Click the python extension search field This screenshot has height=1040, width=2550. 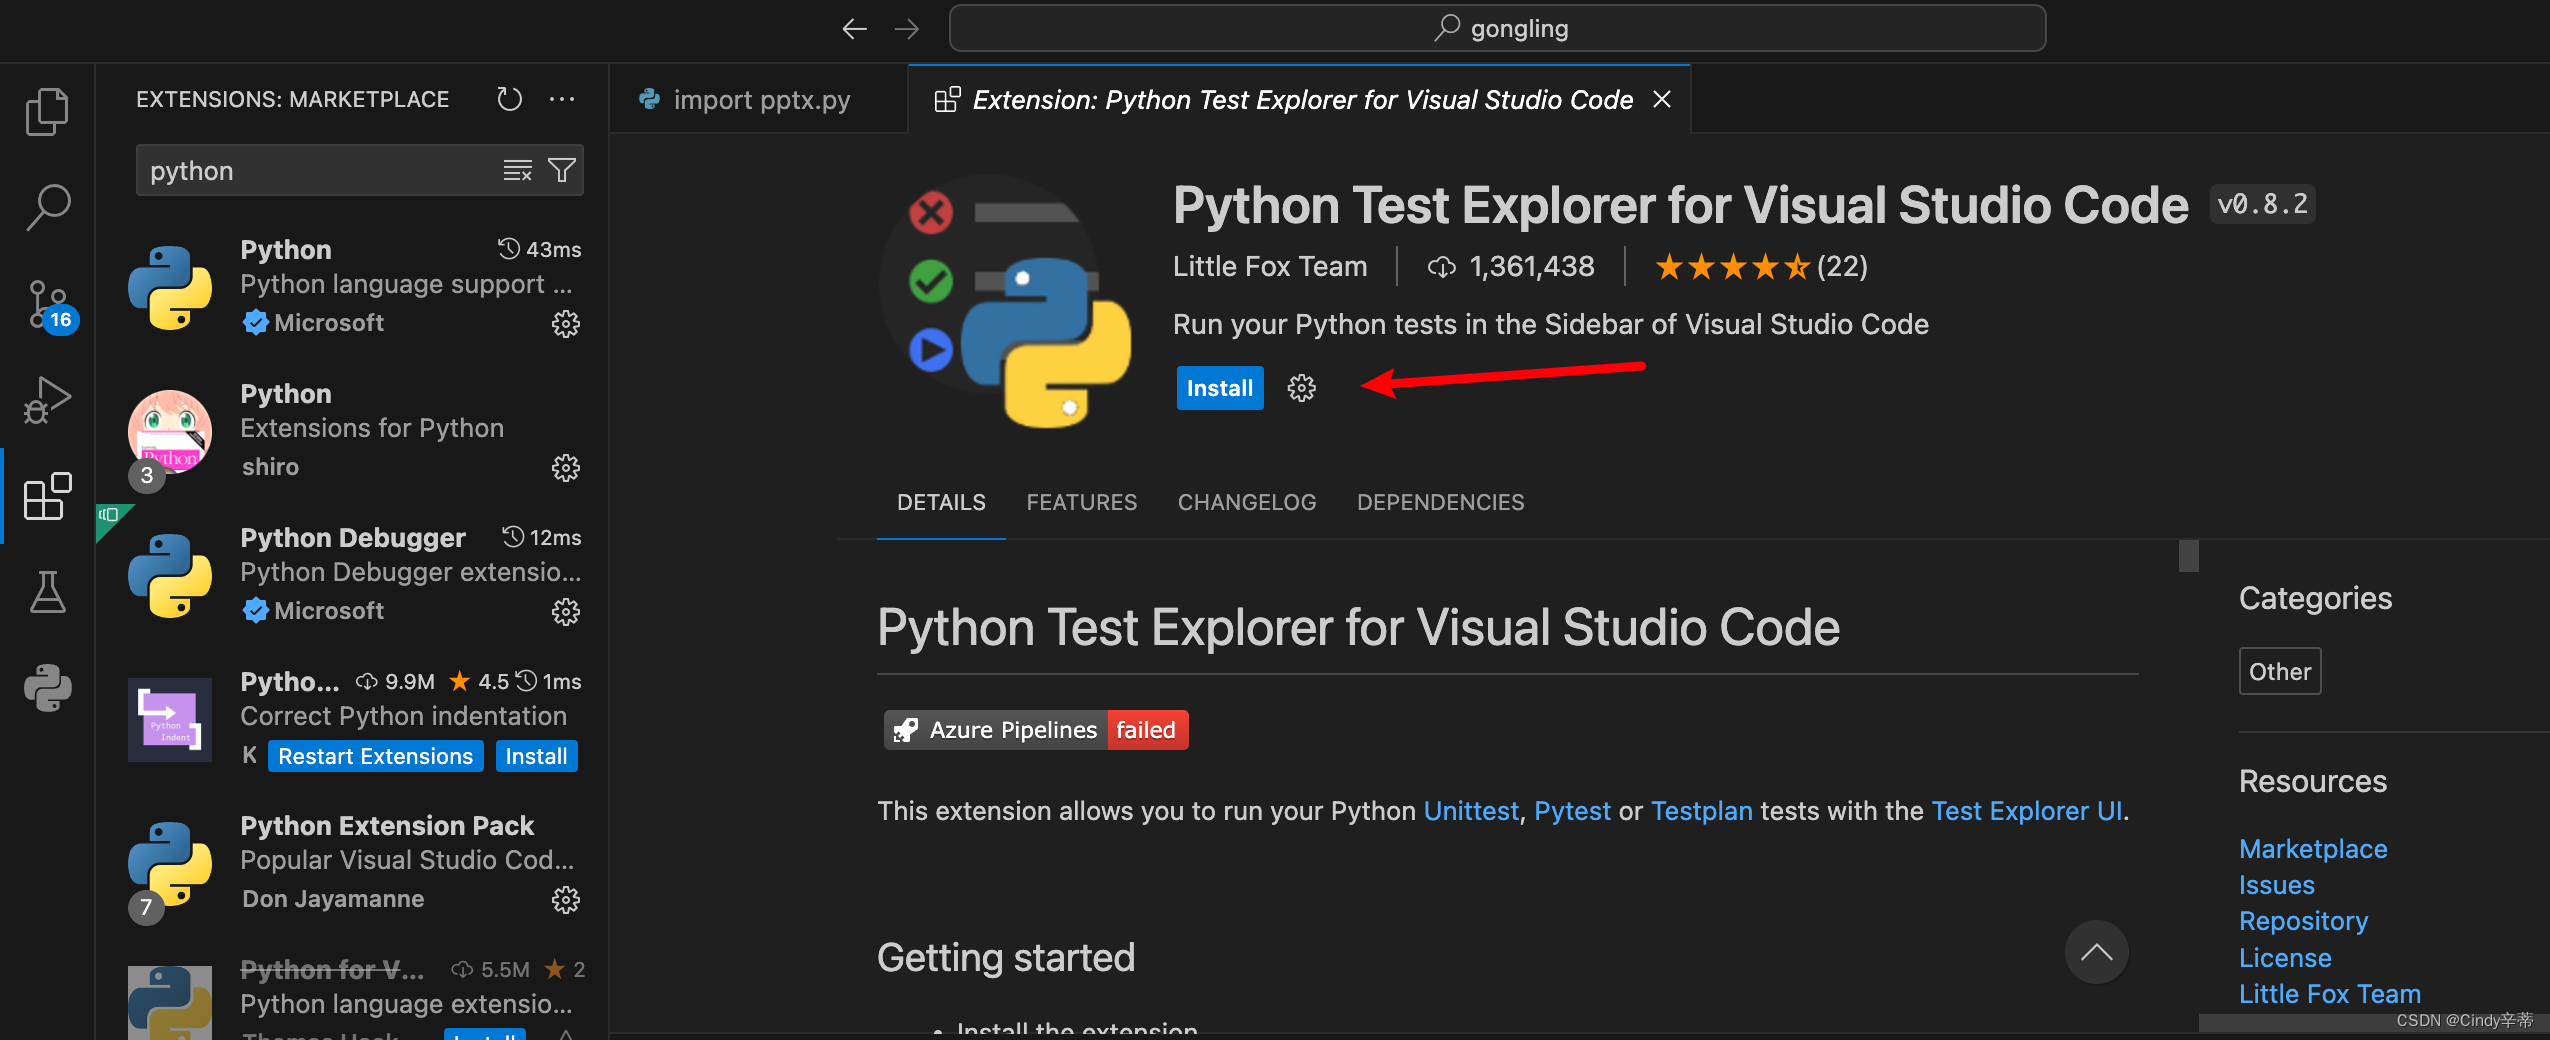(320, 171)
